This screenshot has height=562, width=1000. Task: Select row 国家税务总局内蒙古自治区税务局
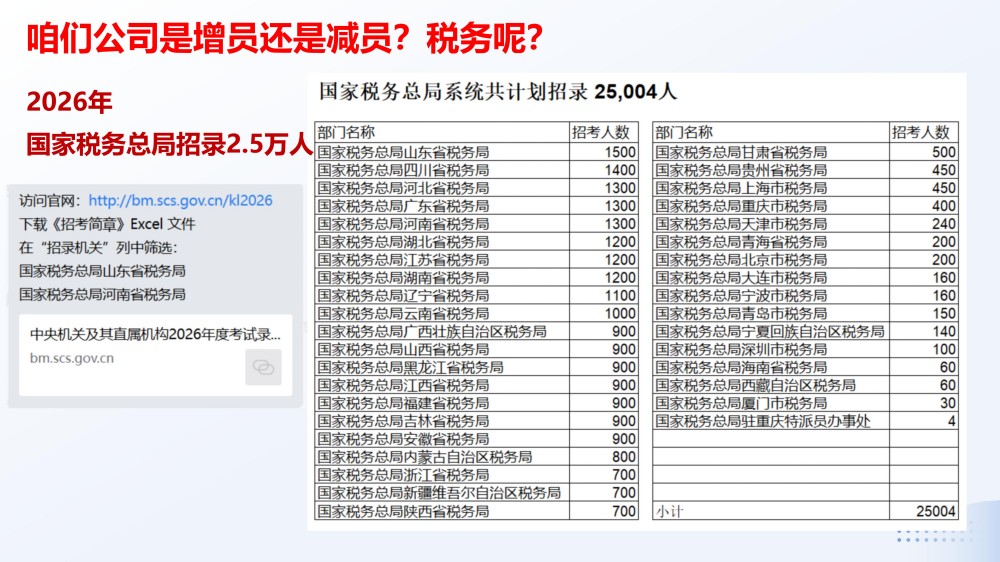click(476, 456)
